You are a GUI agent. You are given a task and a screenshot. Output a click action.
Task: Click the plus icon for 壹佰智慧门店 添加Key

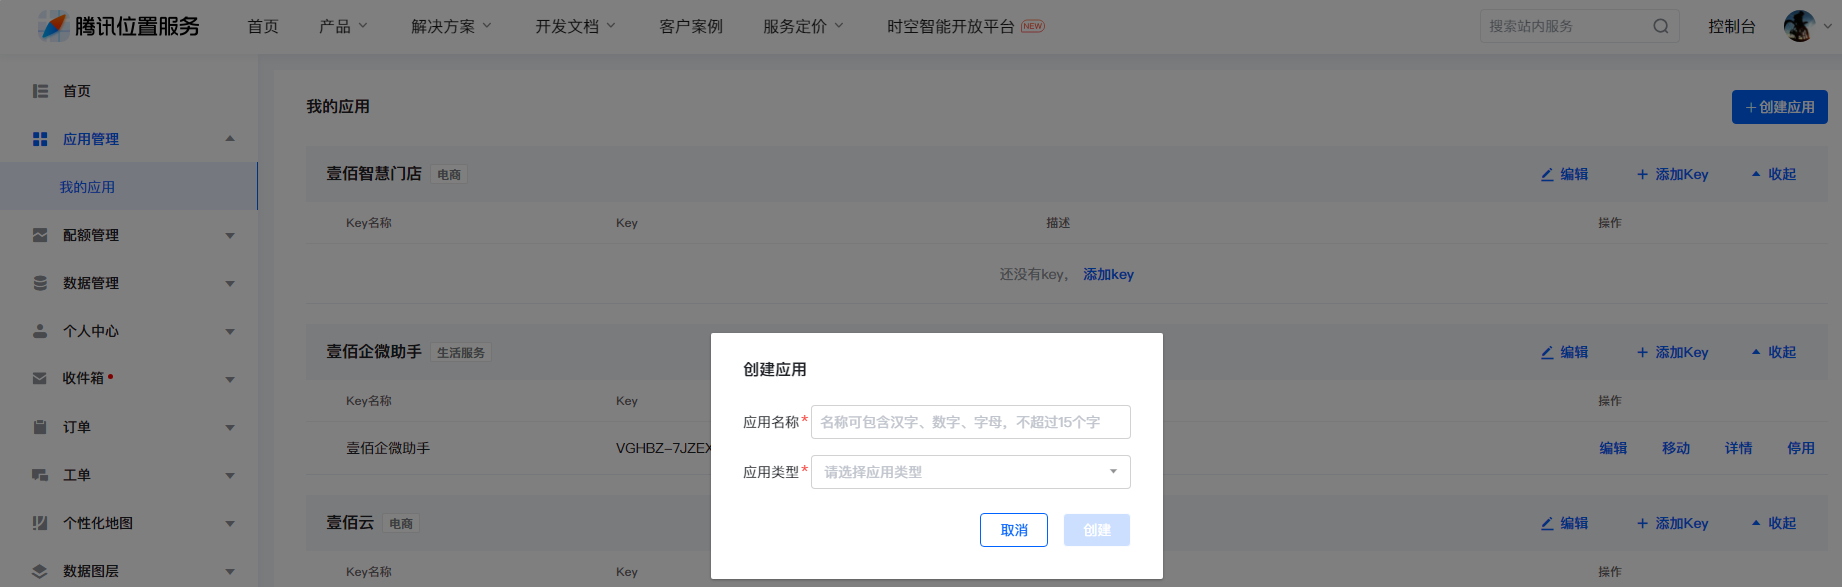pyautogui.click(x=1642, y=174)
